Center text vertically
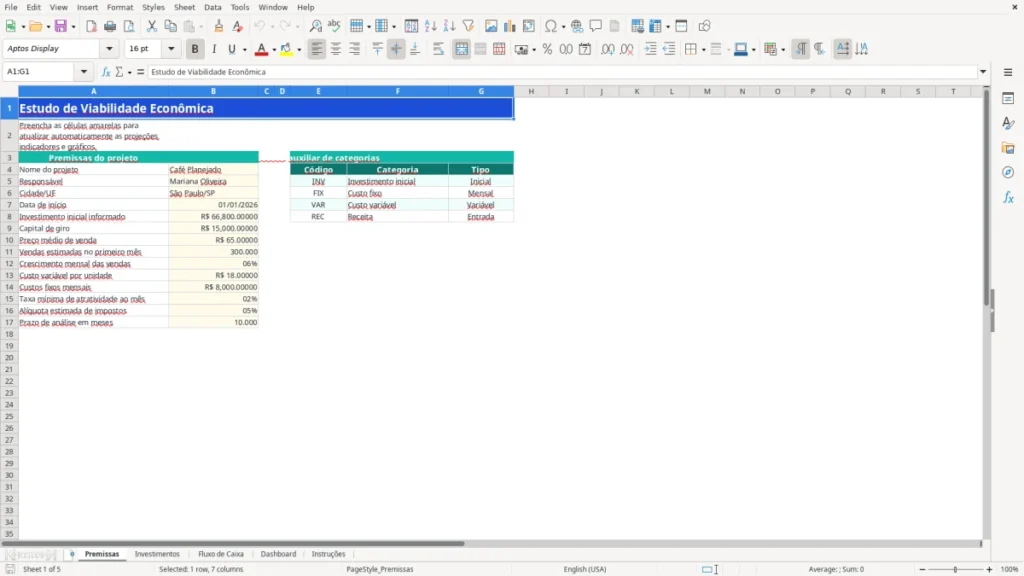The width and height of the screenshot is (1024, 576). pyautogui.click(x=396, y=49)
